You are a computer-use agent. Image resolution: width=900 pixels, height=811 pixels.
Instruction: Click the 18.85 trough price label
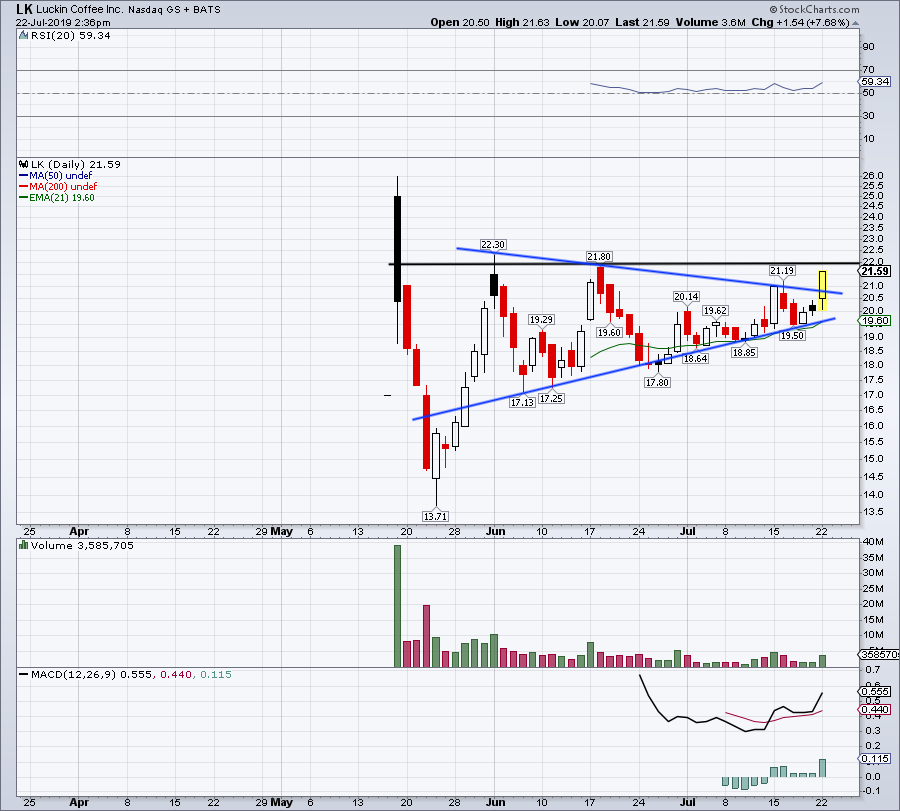coord(744,352)
